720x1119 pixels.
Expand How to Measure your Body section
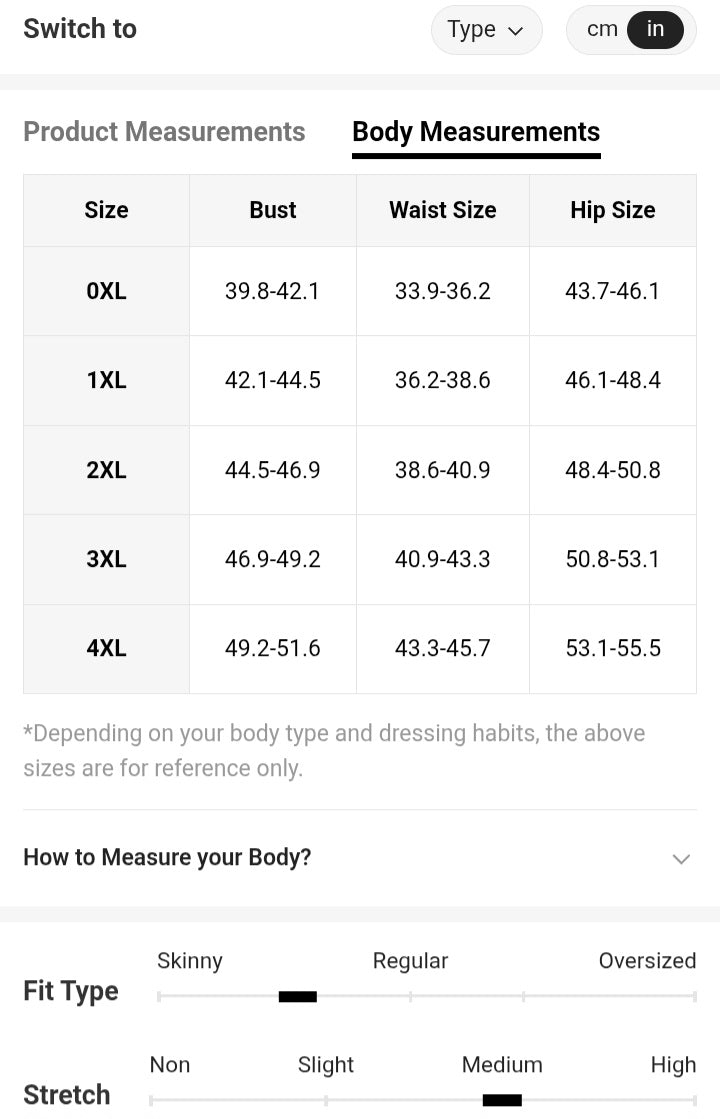tap(168, 858)
